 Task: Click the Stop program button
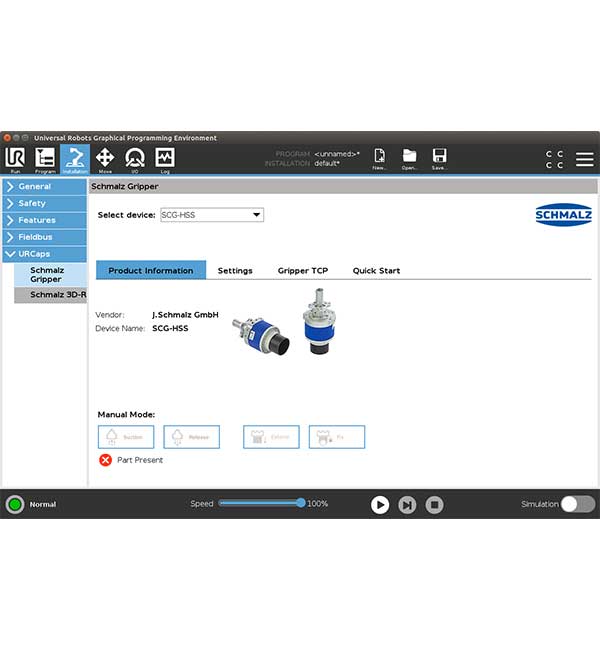435,505
